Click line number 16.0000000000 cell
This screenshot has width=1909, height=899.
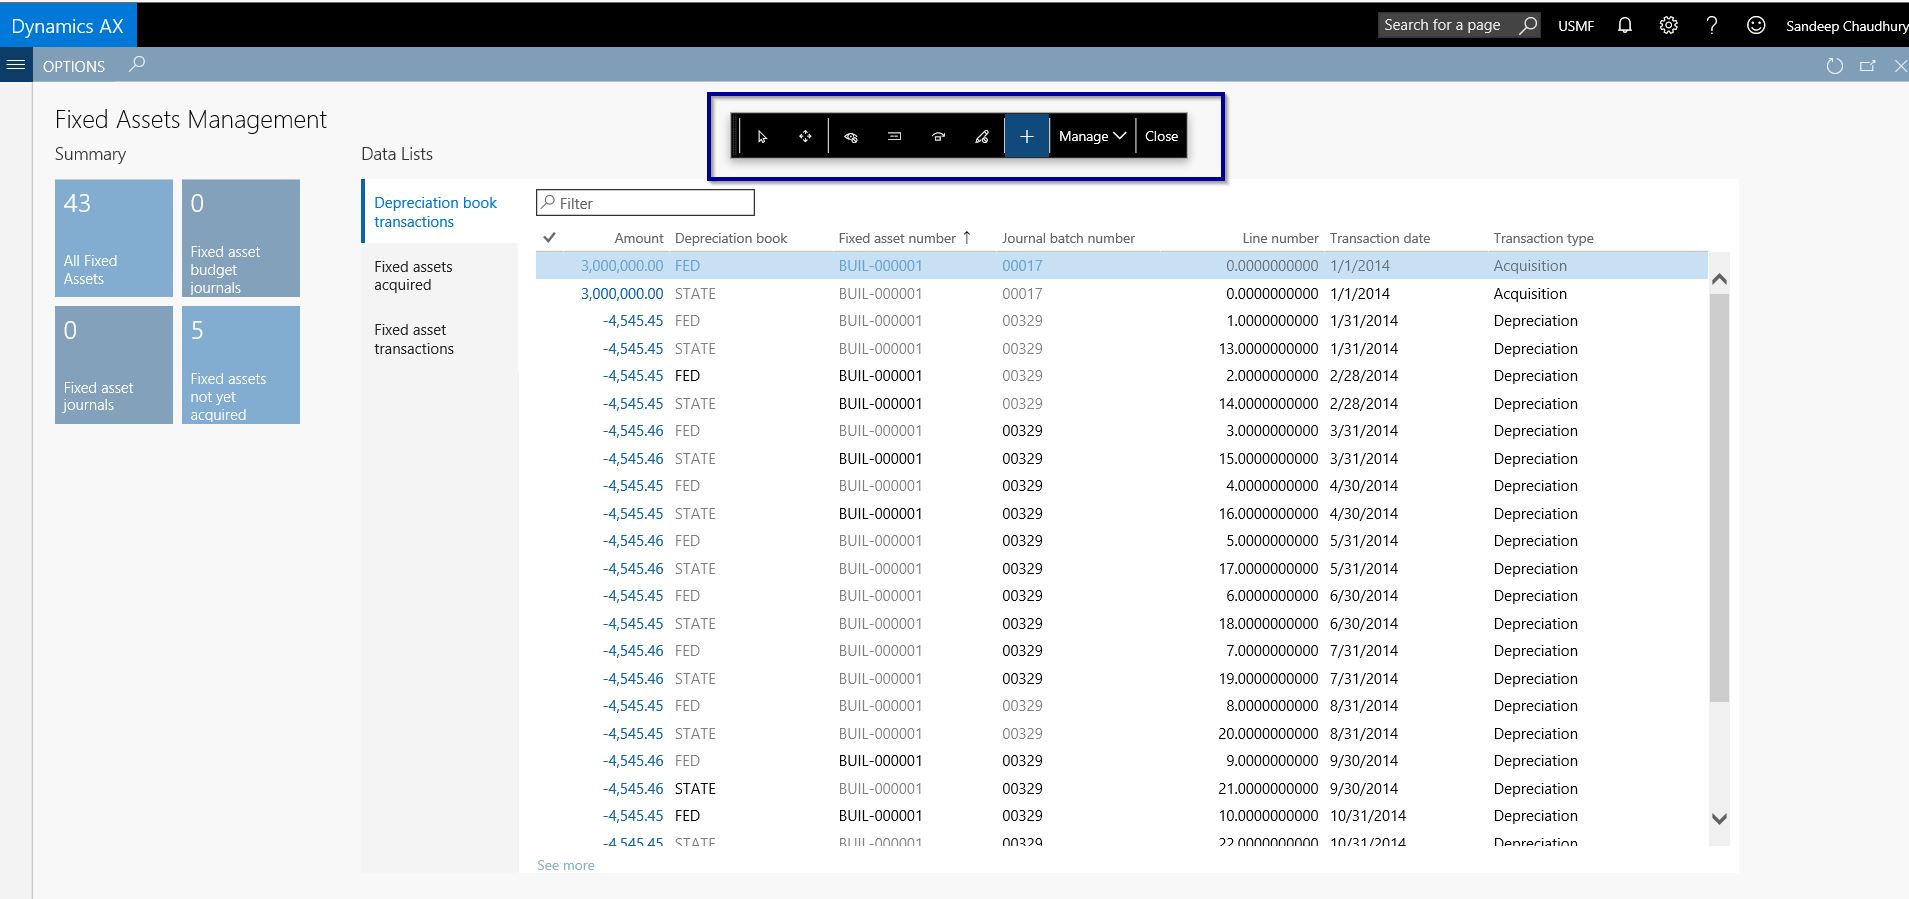(1268, 514)
